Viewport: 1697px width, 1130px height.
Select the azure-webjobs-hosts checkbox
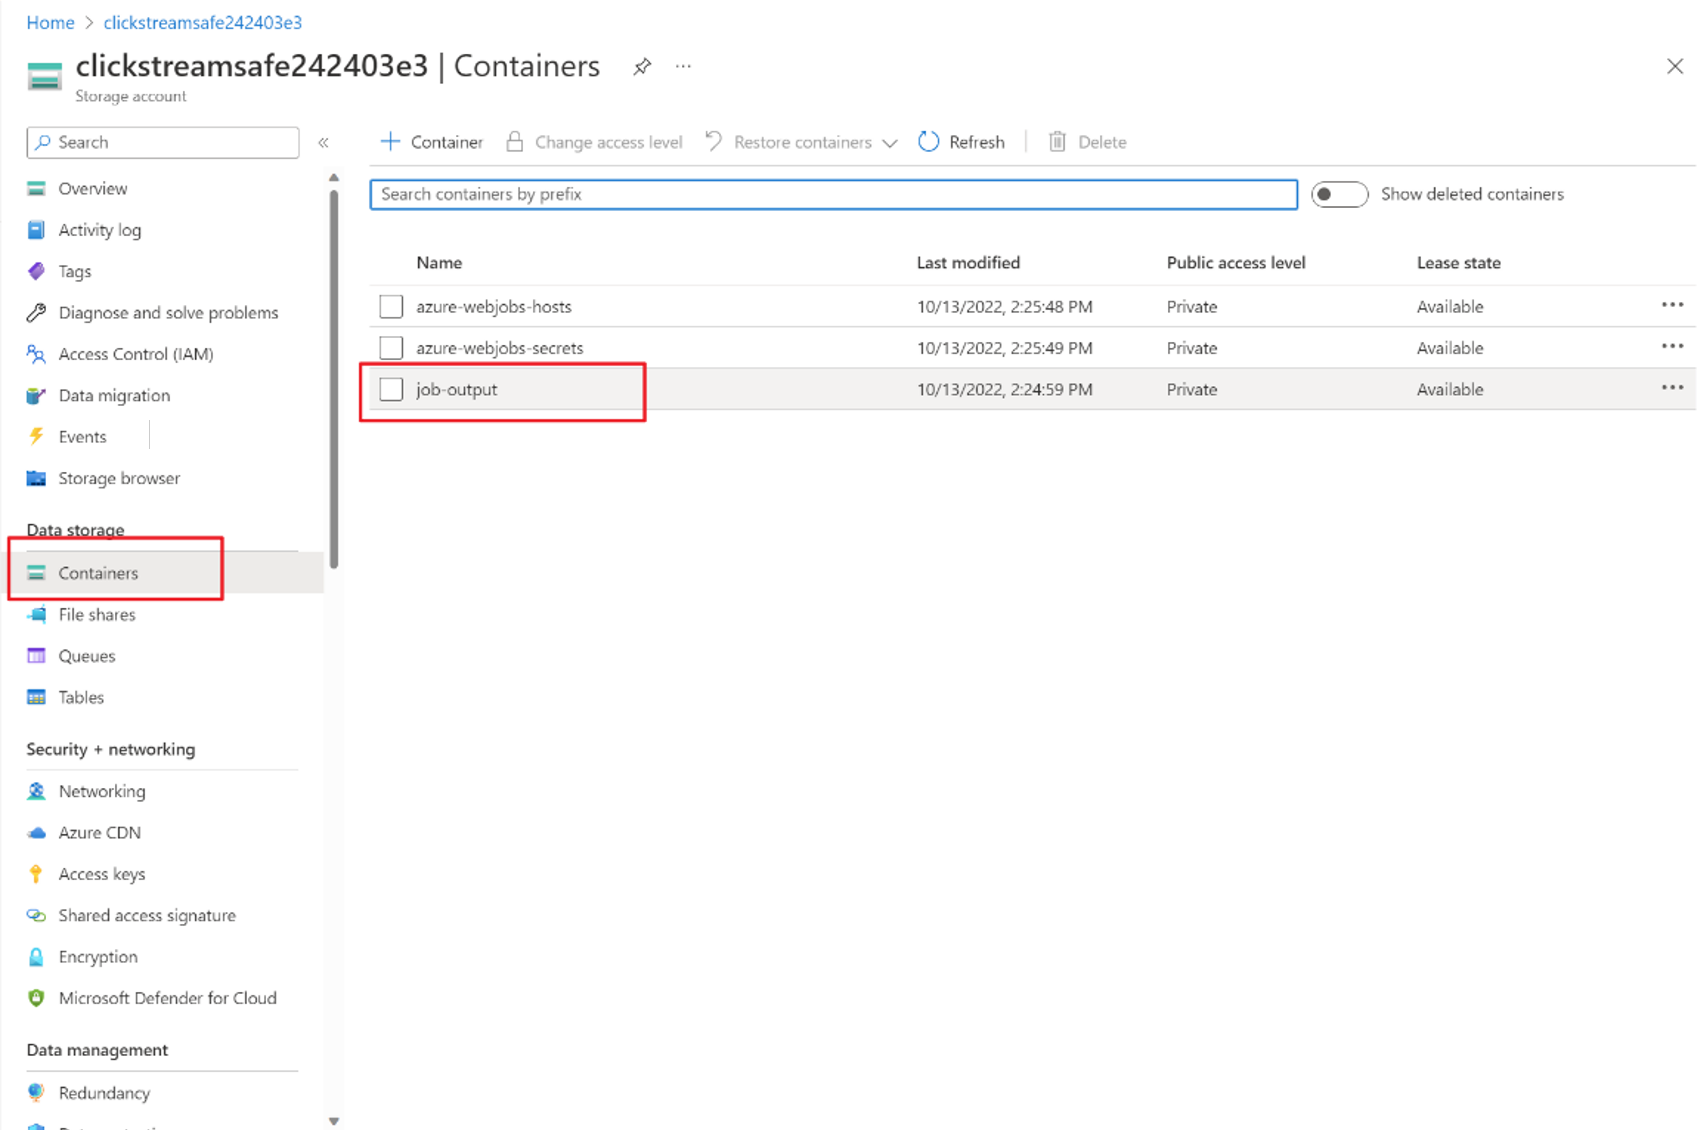(x=391, y=306)
